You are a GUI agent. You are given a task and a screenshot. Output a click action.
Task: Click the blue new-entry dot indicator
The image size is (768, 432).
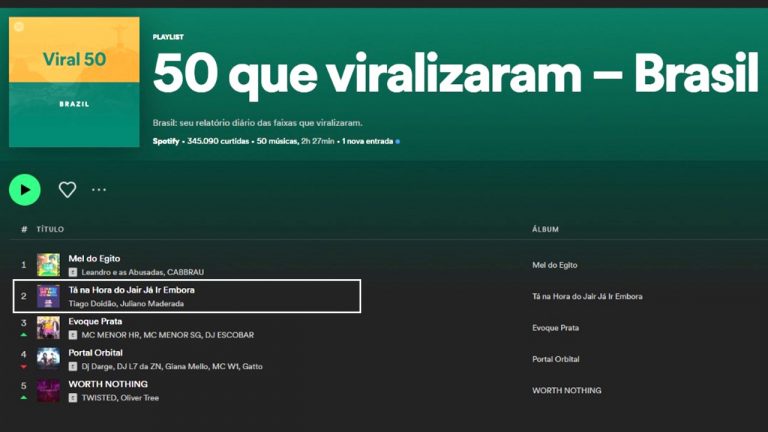click(x=398, y=142)
